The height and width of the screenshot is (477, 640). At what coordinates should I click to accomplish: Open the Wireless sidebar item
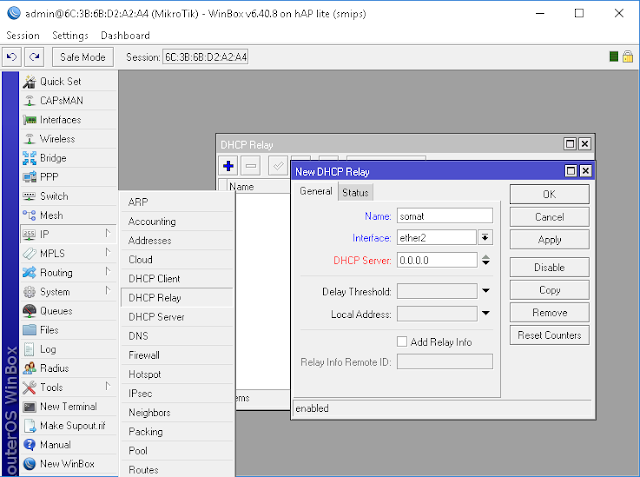tap(69, 139)
